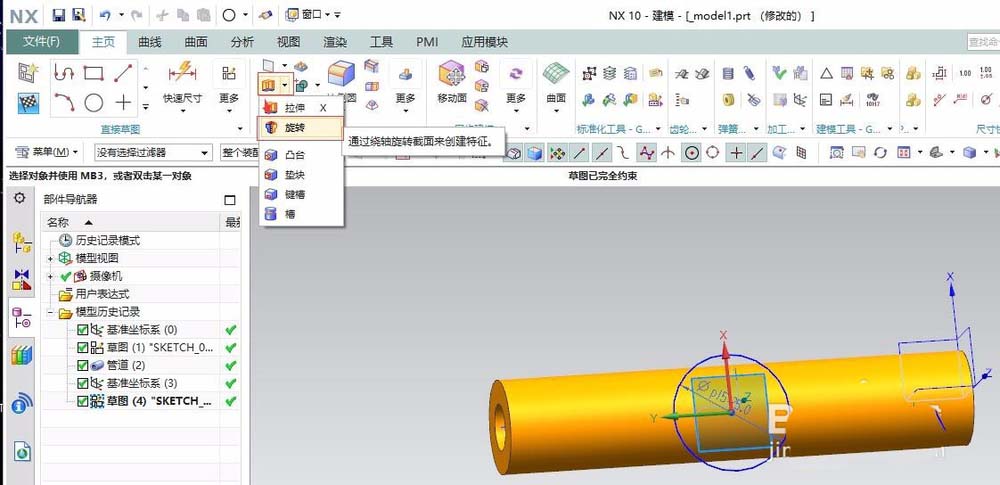The image size is (1000, 485).
Task: Start a new sketch with the Sketch icon
Action: tap(28, 72)
